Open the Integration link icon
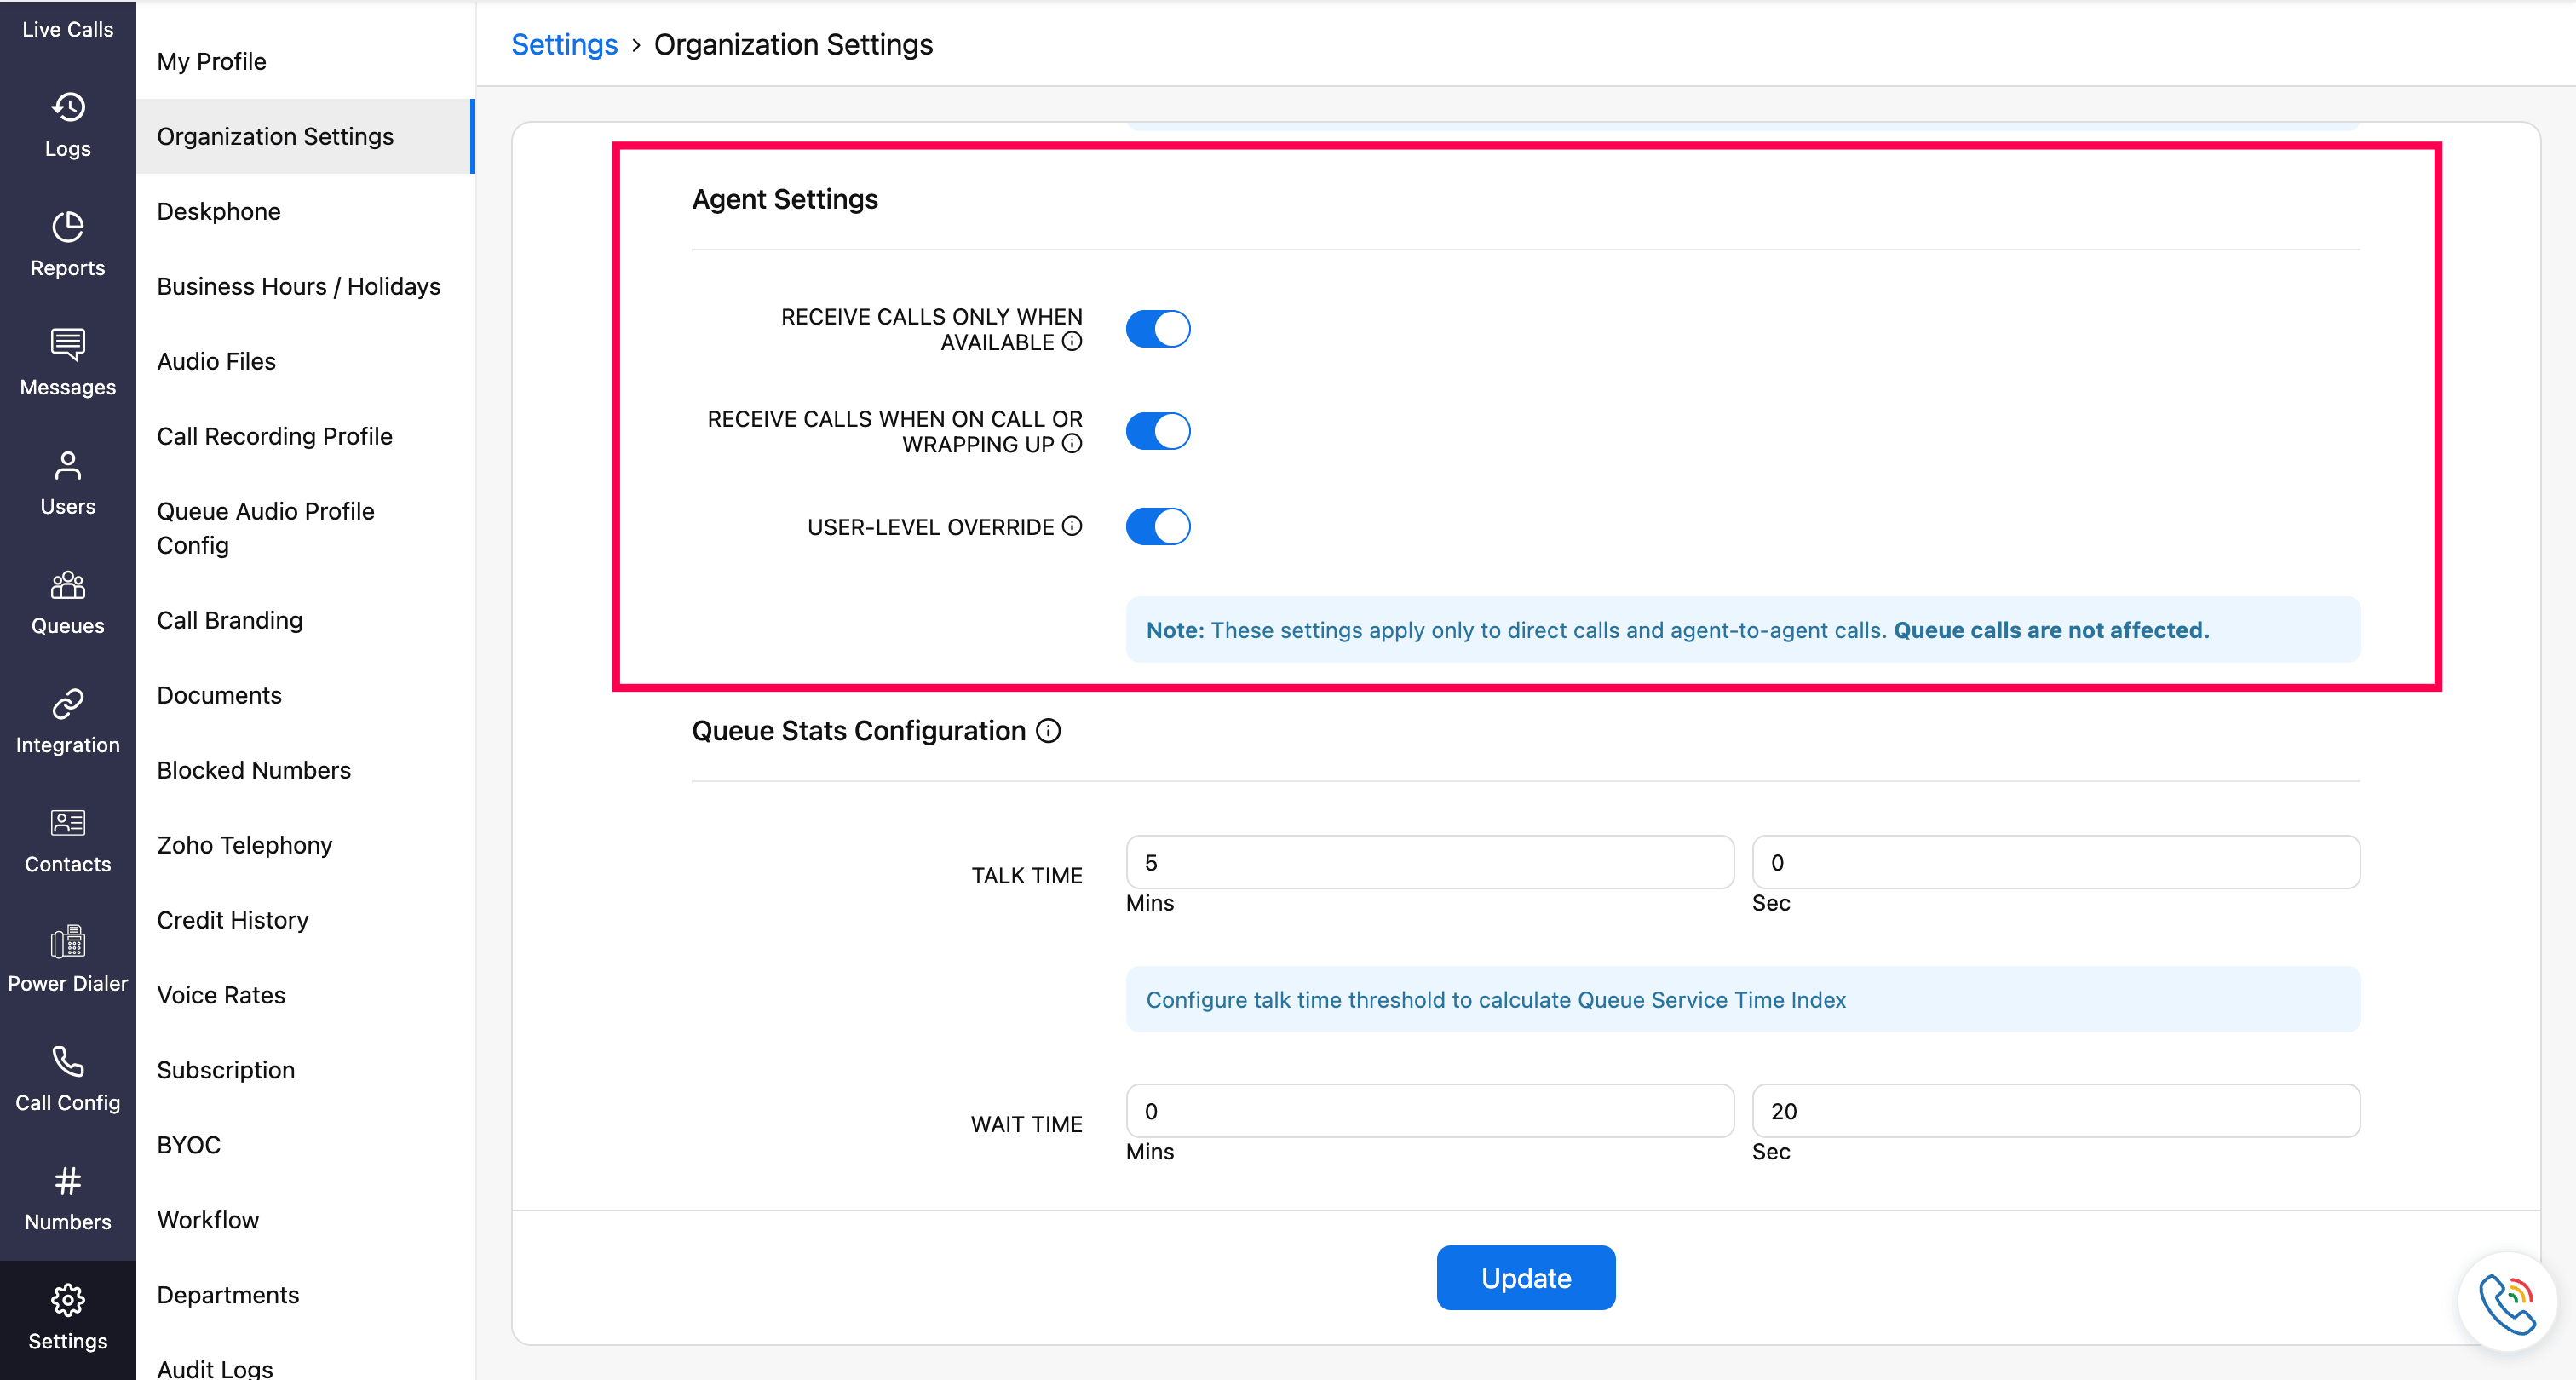The height and width of the screenshot is (1380, 2576). pyautogui.click(x=68, y=704)
